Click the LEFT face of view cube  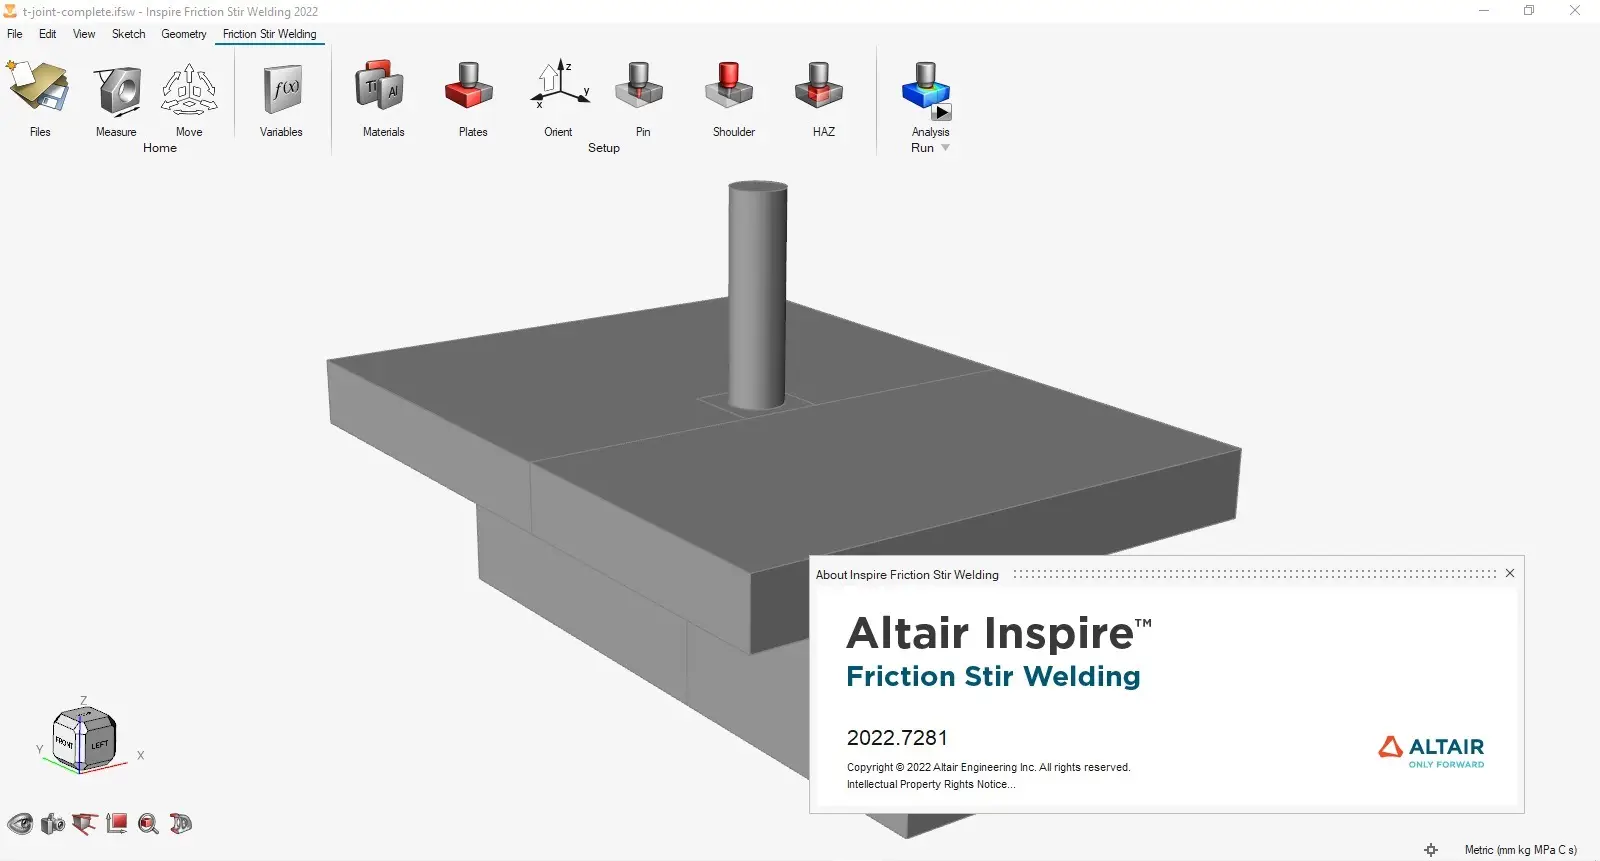99,745
